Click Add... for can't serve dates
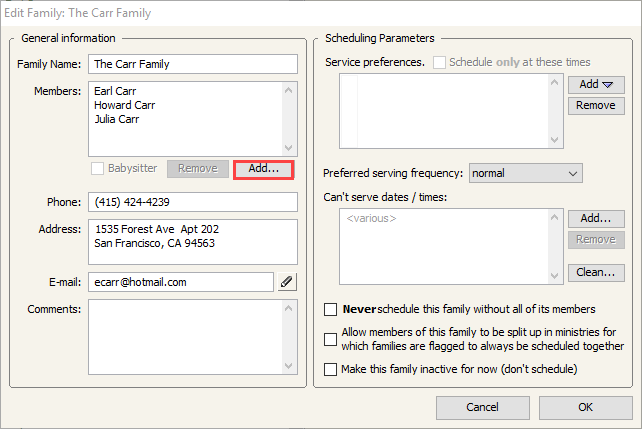This screenshot has height=429, width=642. point(596,219)
